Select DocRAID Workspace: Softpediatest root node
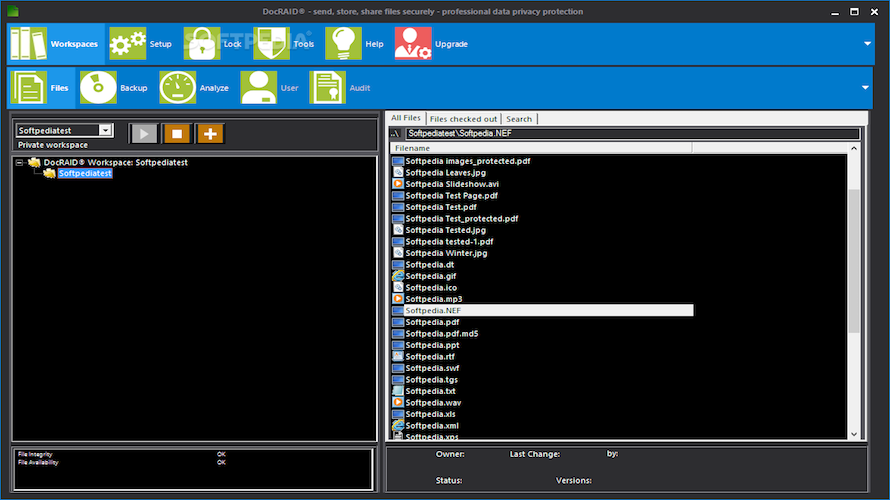Screen dimensions: 890x500 click(x=116, y=162)
